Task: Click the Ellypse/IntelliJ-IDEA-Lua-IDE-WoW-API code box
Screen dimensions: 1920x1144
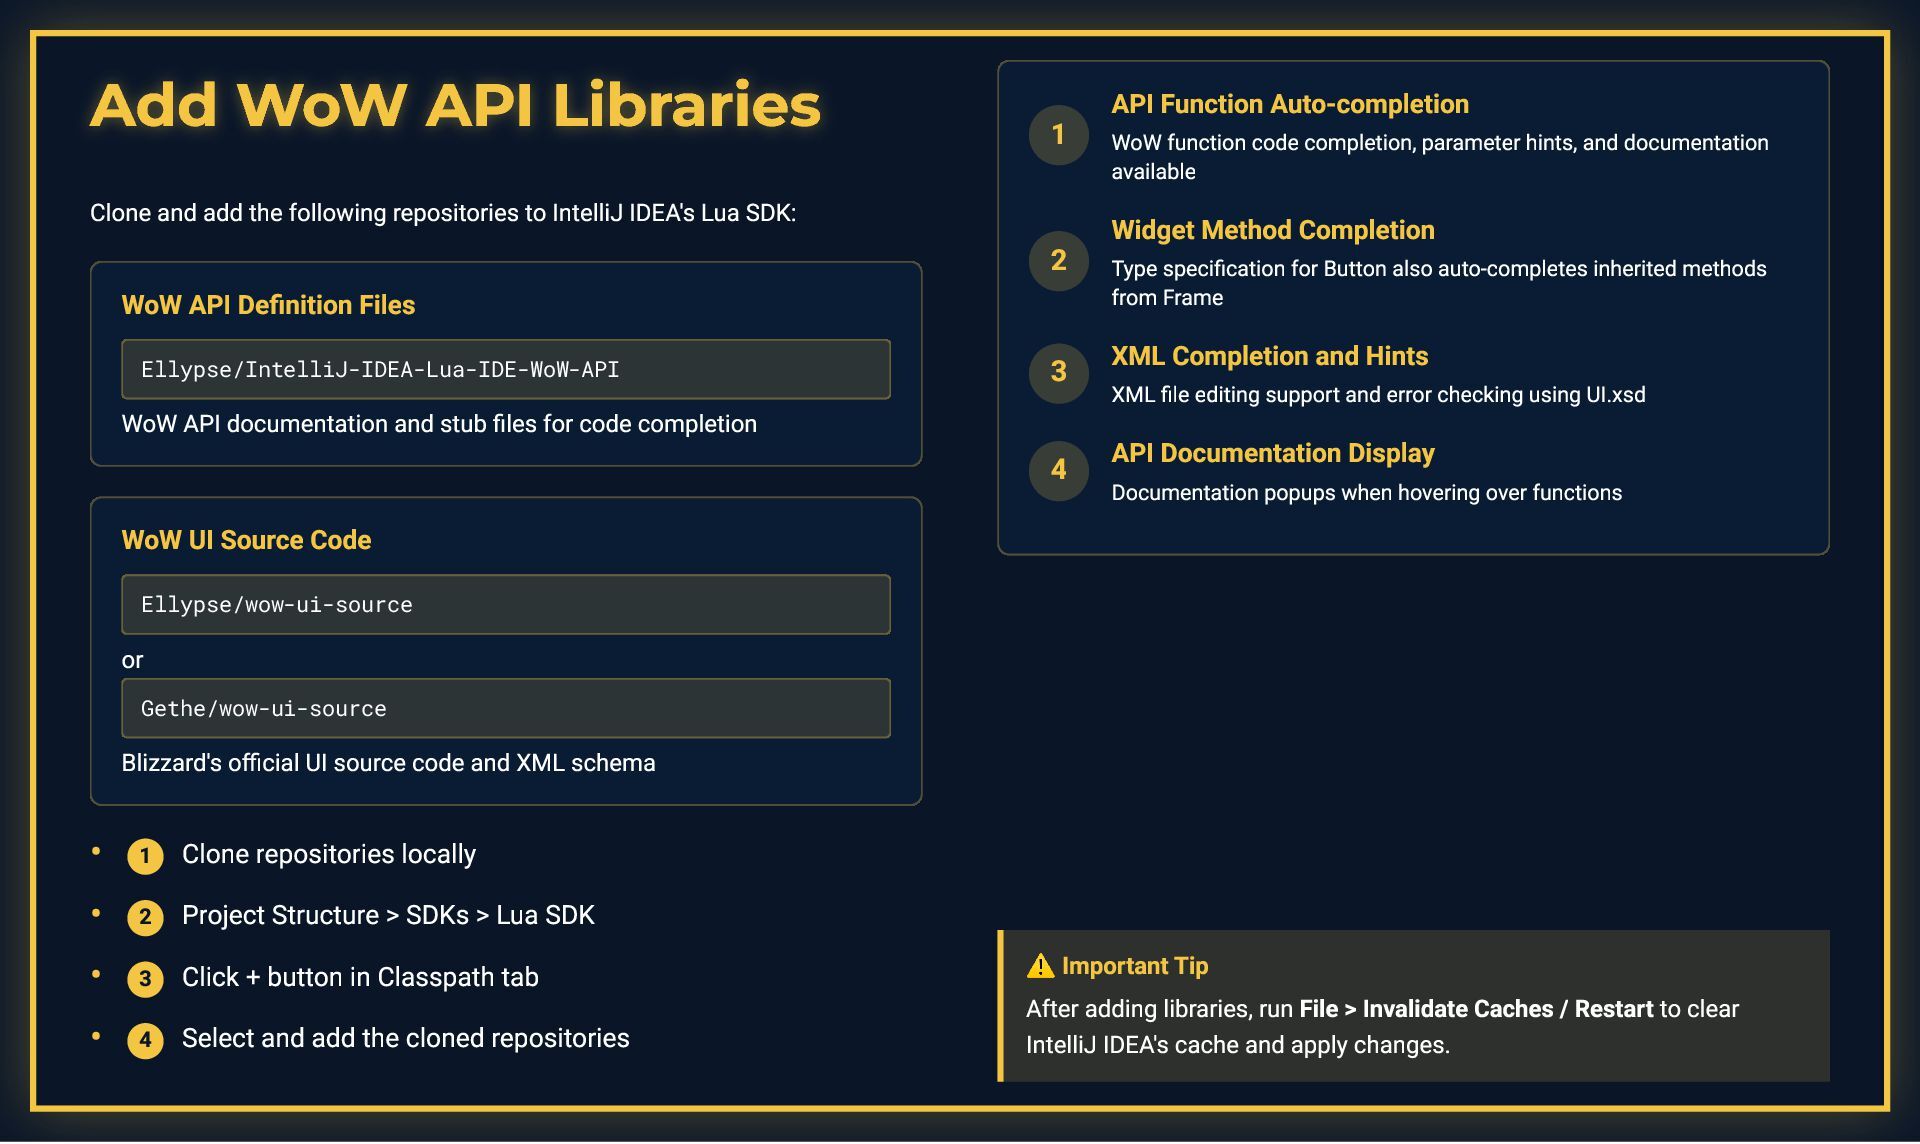Action: pyautogui.click(x=505, y=370)
